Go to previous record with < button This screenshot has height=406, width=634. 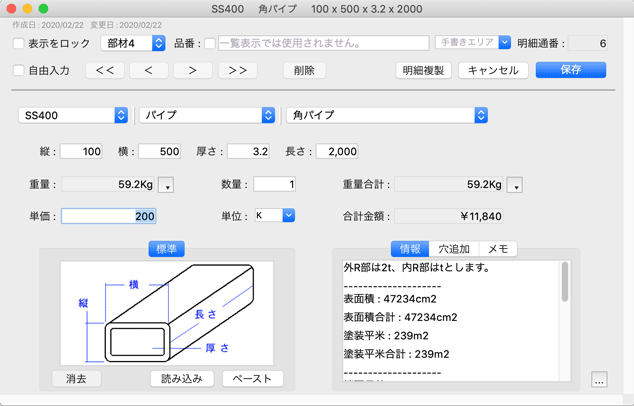(x=149, y=71)
